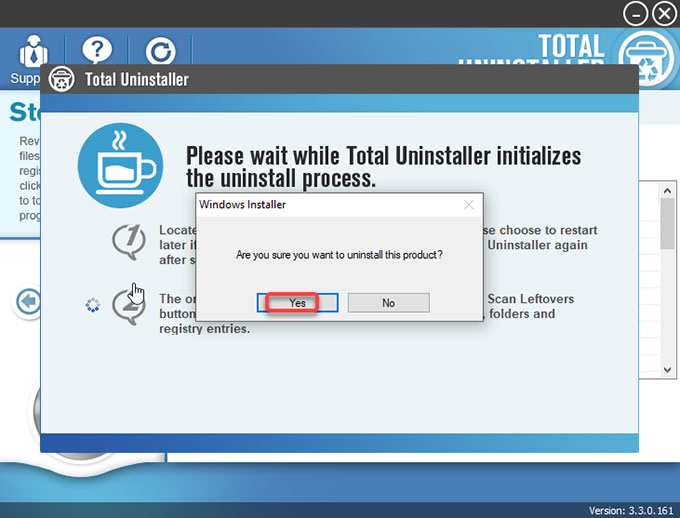Image resolution: width=680 pixels, height=518 pixels.
Task: Click the Refresh circular arrow icon
Action: coord(160,52)
